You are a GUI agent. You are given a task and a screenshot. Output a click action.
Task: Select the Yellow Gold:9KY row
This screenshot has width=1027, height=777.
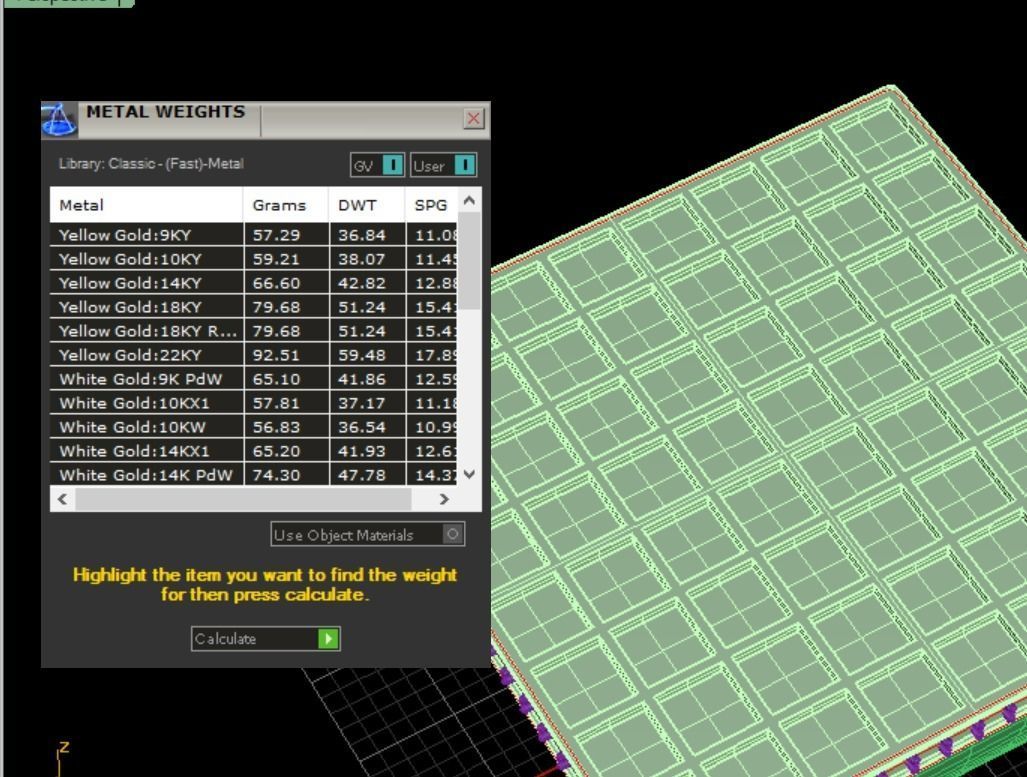click(253, 235)
